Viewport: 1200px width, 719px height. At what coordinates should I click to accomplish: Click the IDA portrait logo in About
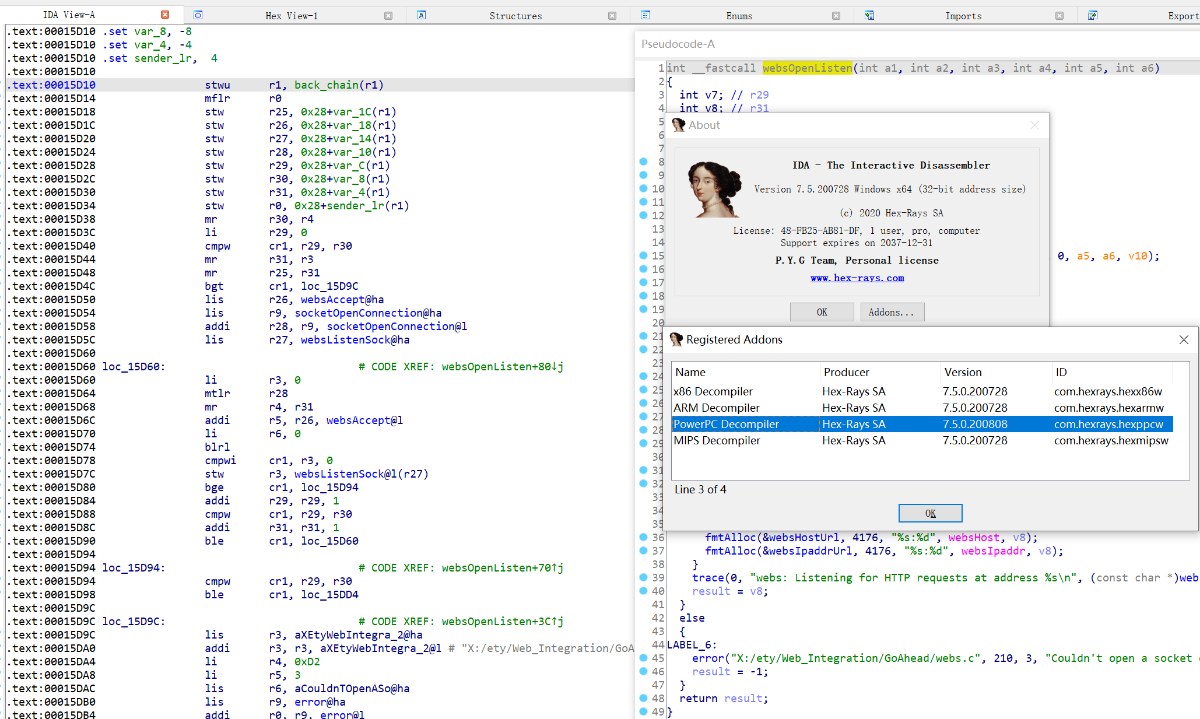(713, 189)
